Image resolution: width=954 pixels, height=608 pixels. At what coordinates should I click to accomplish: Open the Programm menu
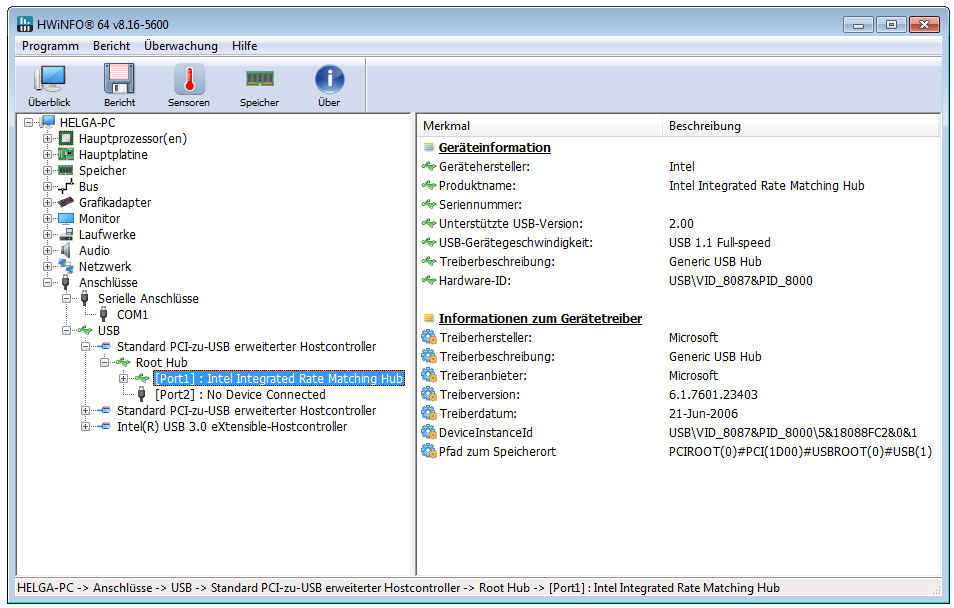50,46
